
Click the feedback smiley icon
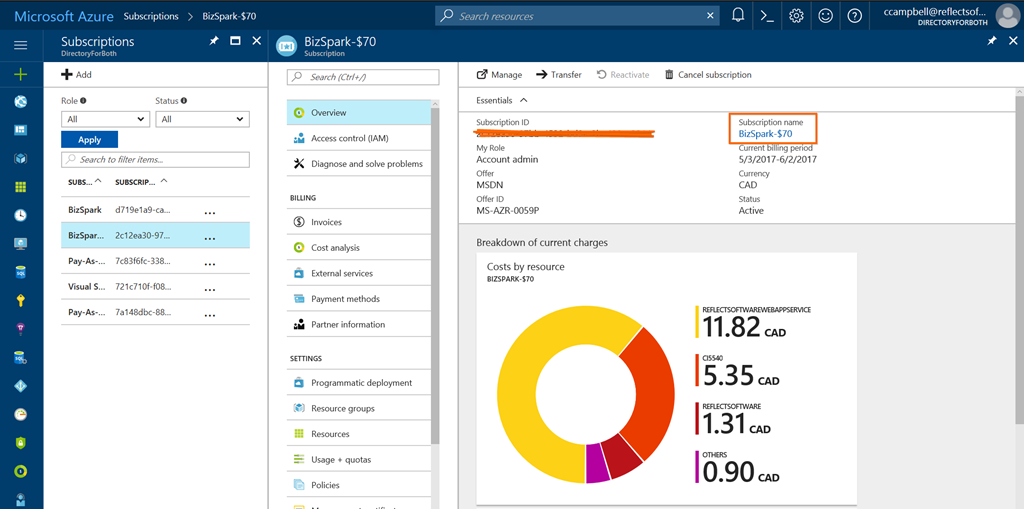825,16
